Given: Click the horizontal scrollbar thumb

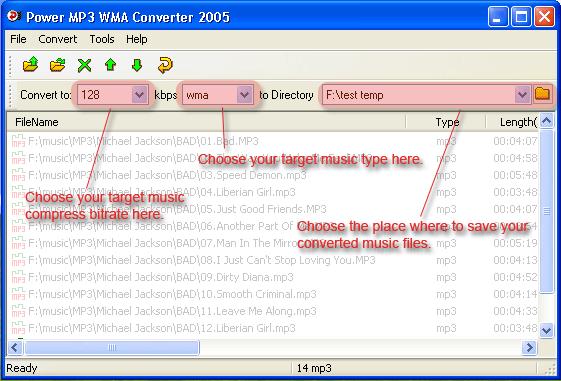Looking at the screenshot, I should pos(112,347).
